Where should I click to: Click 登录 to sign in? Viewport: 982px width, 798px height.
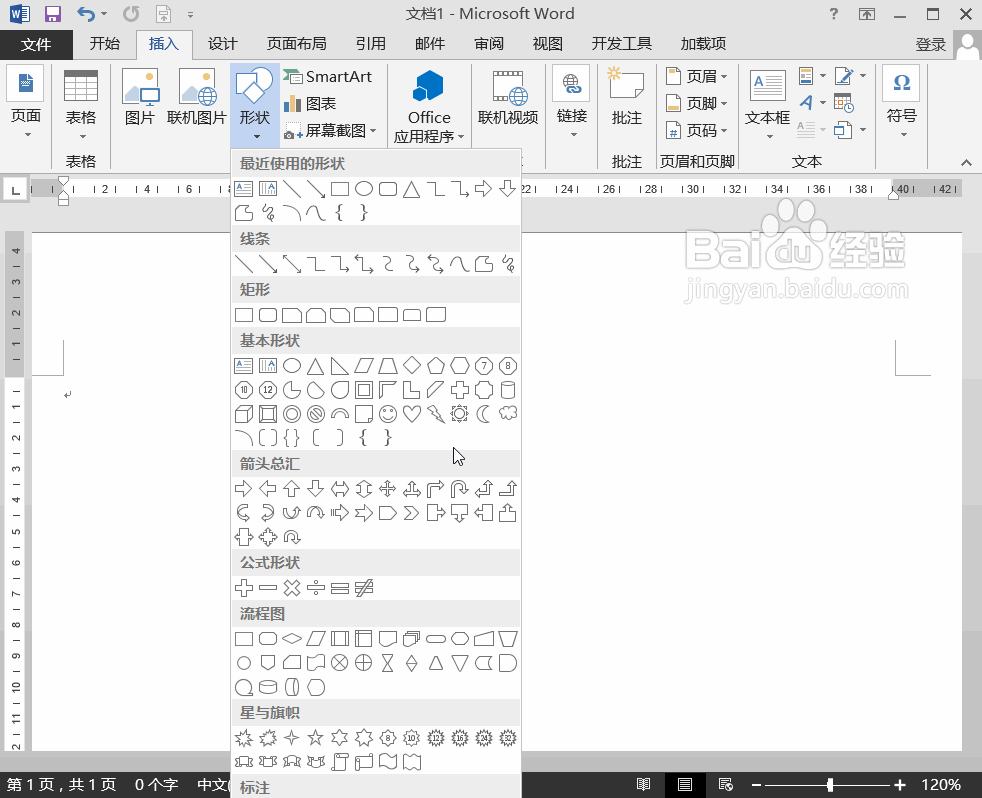tap(931, 44)
